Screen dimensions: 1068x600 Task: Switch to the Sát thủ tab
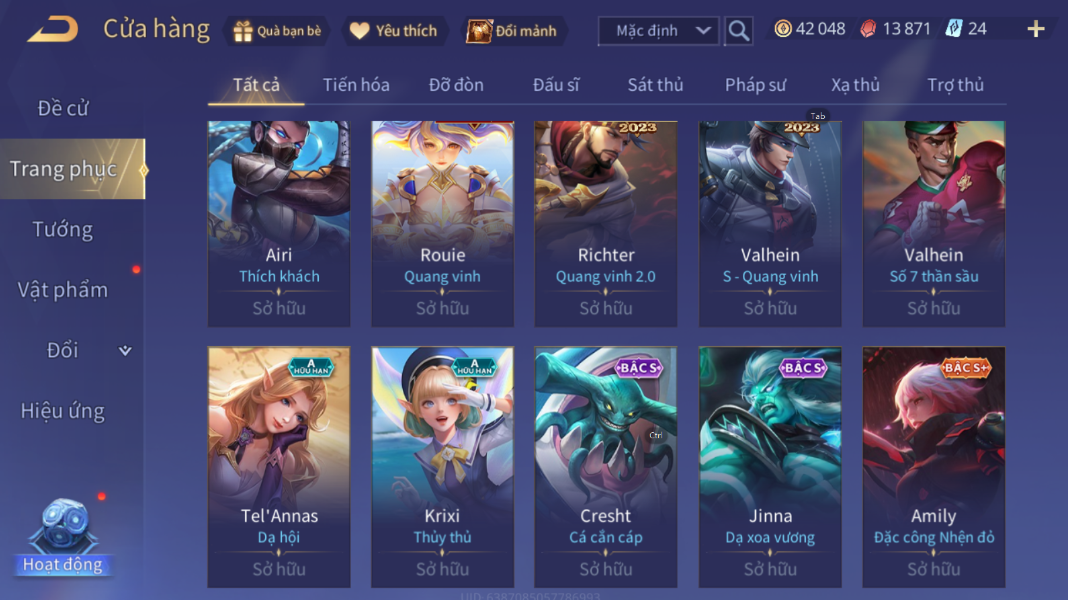tap(655, 84)
